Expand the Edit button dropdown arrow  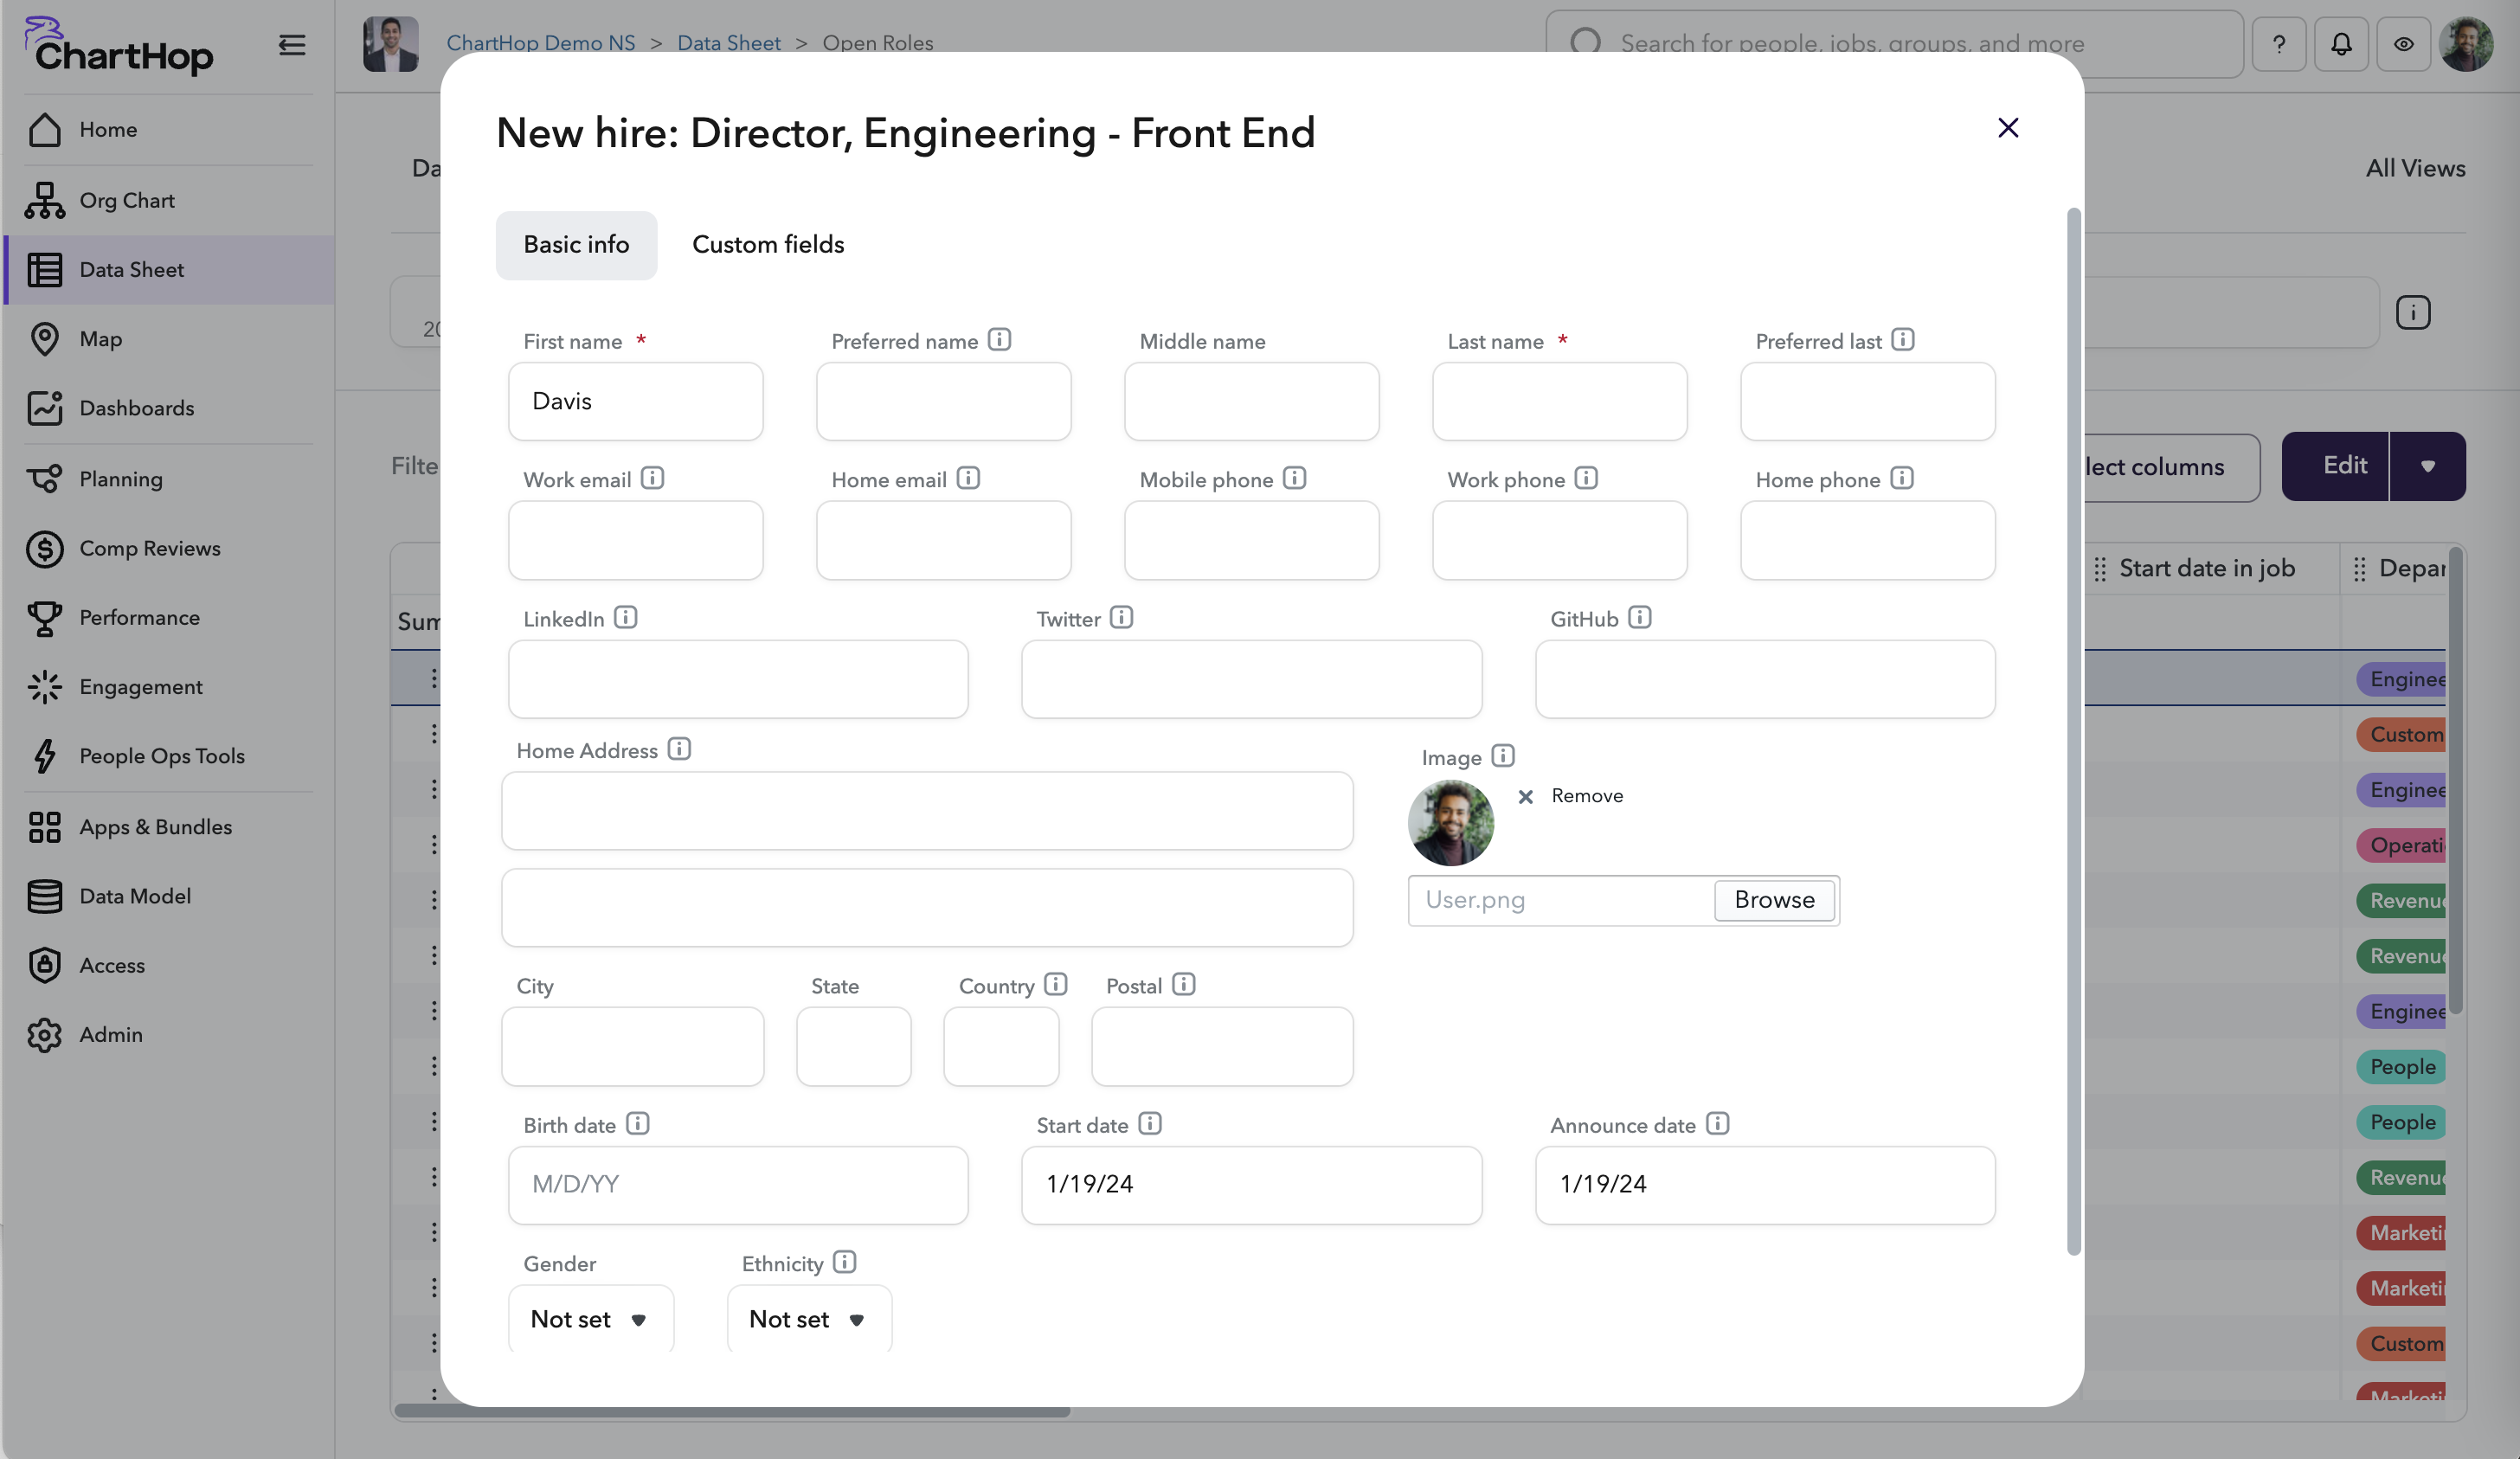point(2430,466)
